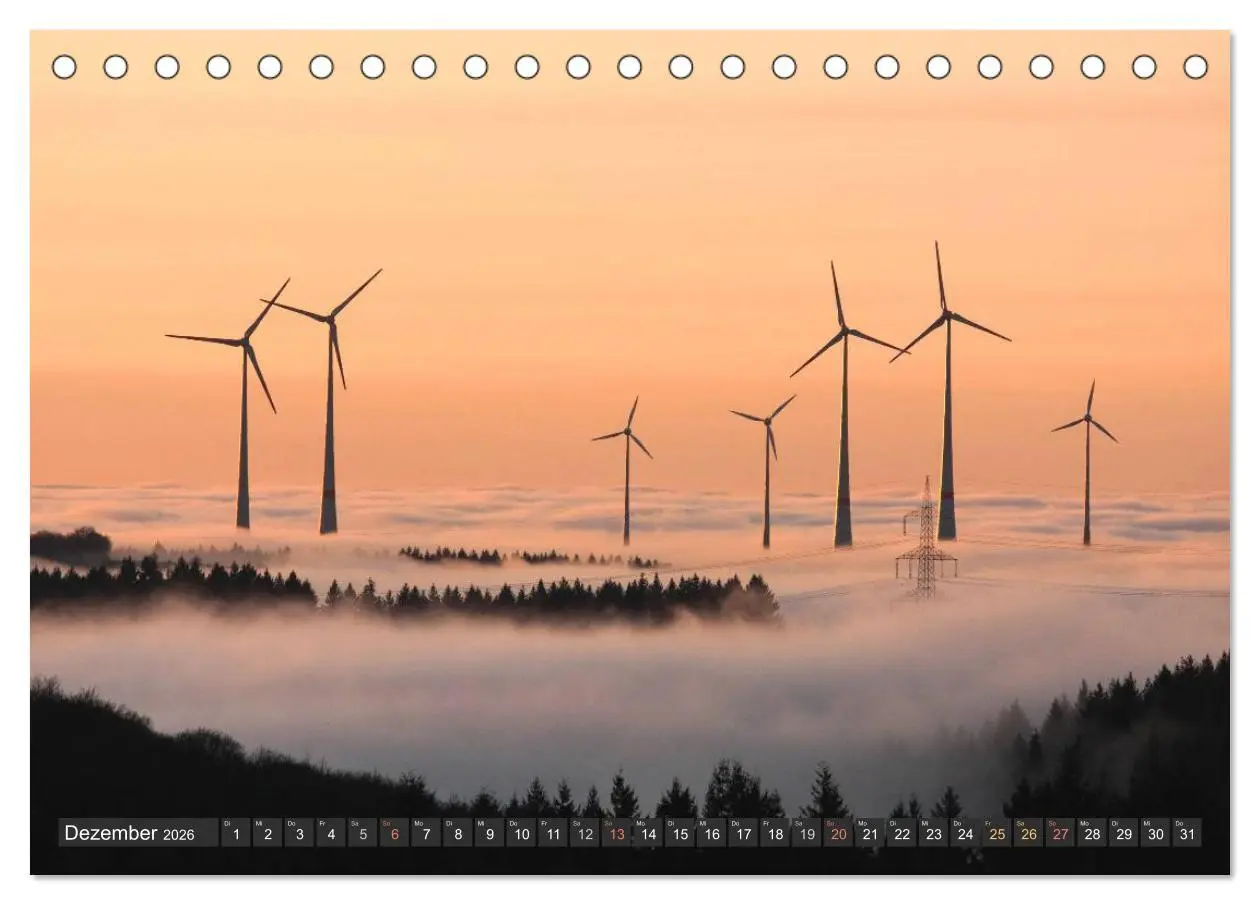
Task: Select day 21 in the calendar strip
Action: coord(870,833)
